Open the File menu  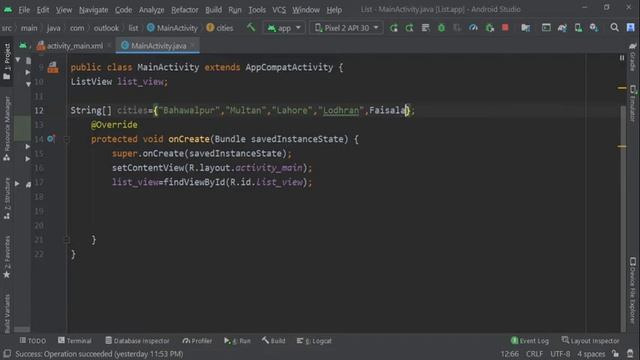pyautogui.click(x=24, y=10)
